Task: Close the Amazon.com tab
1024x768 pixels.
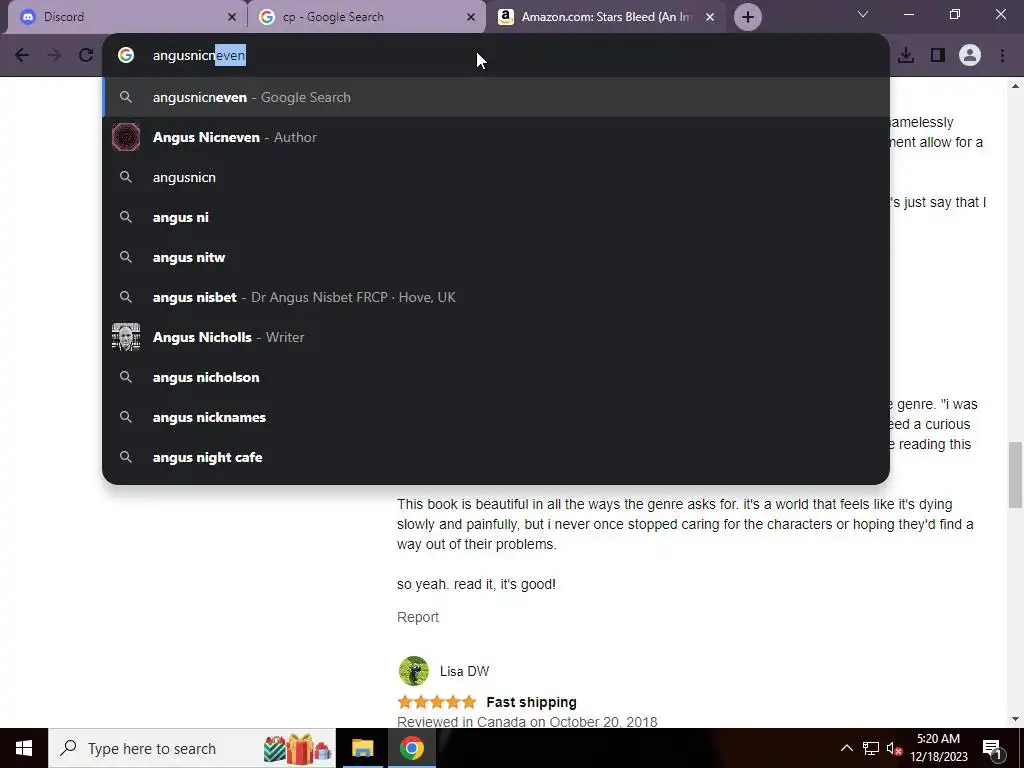Action: [x=710, y=18]
